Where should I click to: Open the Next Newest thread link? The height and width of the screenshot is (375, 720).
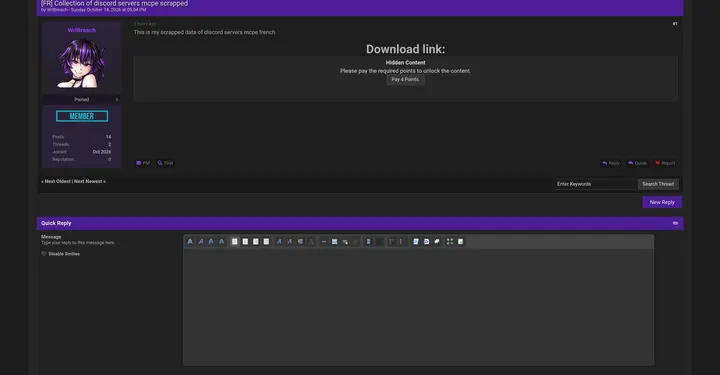pos(88,181)
